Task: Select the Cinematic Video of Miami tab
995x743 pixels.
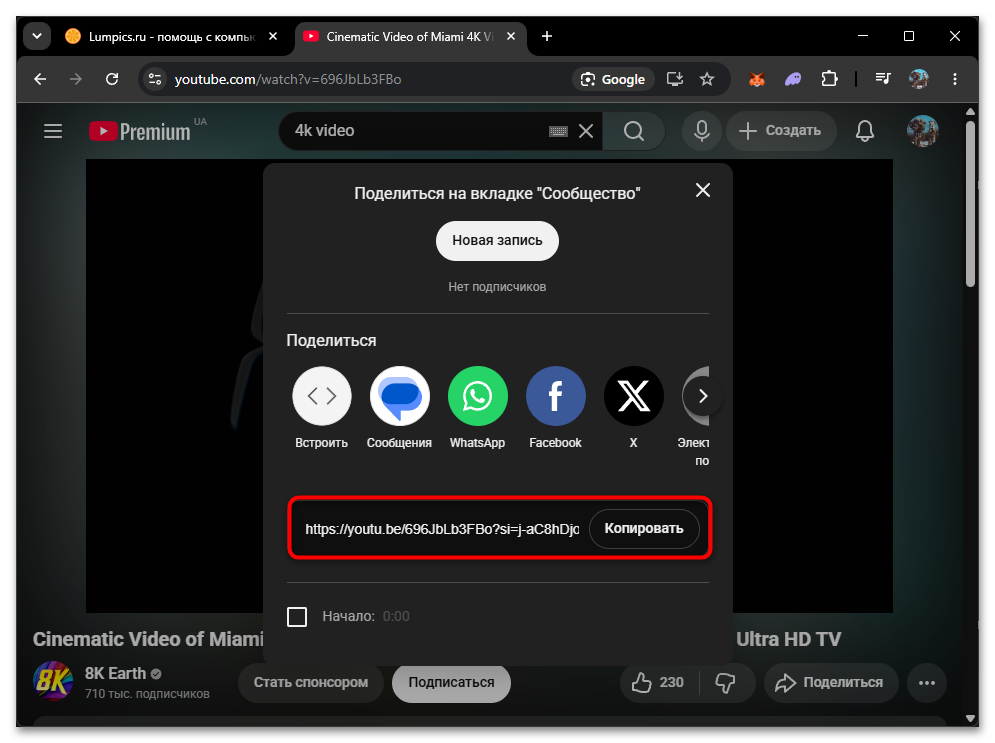Action: (409, 37)
